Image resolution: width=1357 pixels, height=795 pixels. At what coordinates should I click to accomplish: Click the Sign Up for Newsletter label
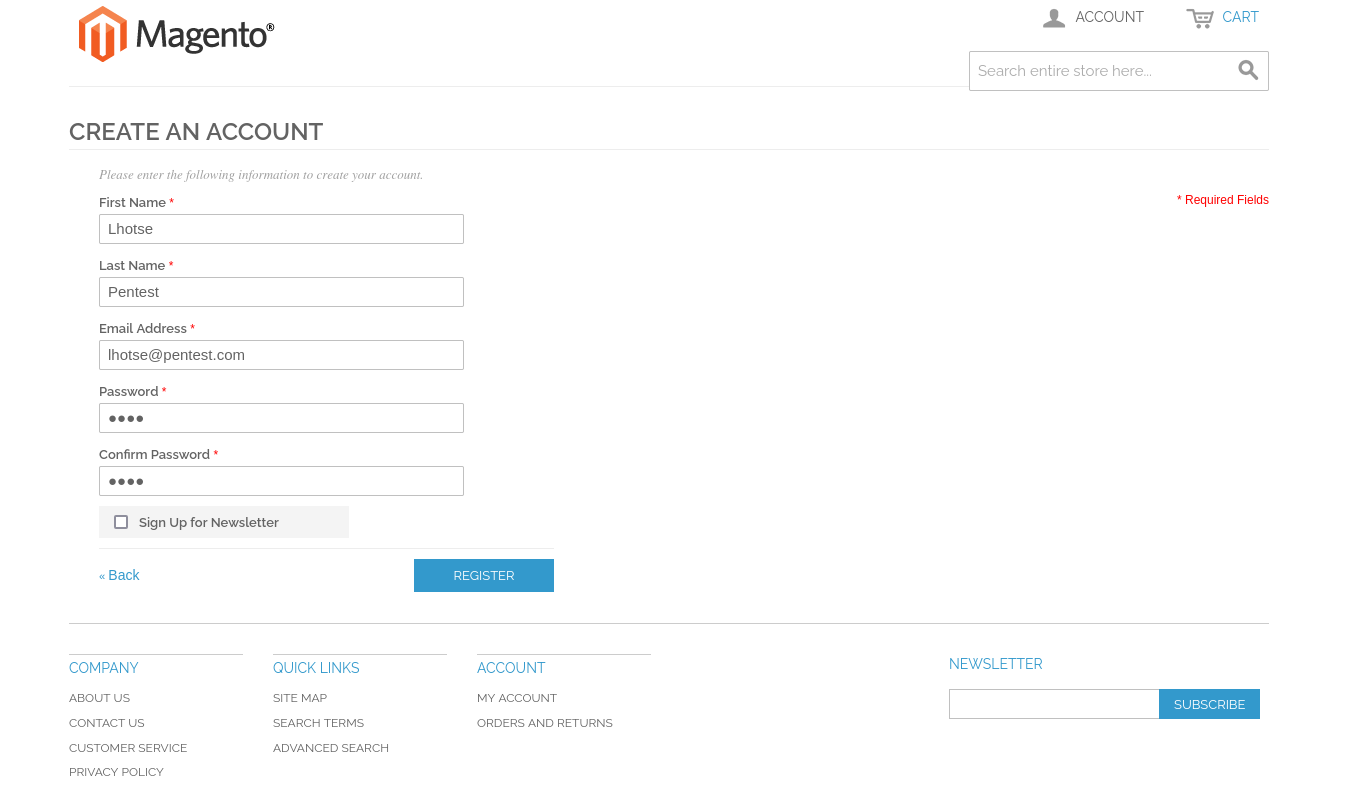coord(209,522)
